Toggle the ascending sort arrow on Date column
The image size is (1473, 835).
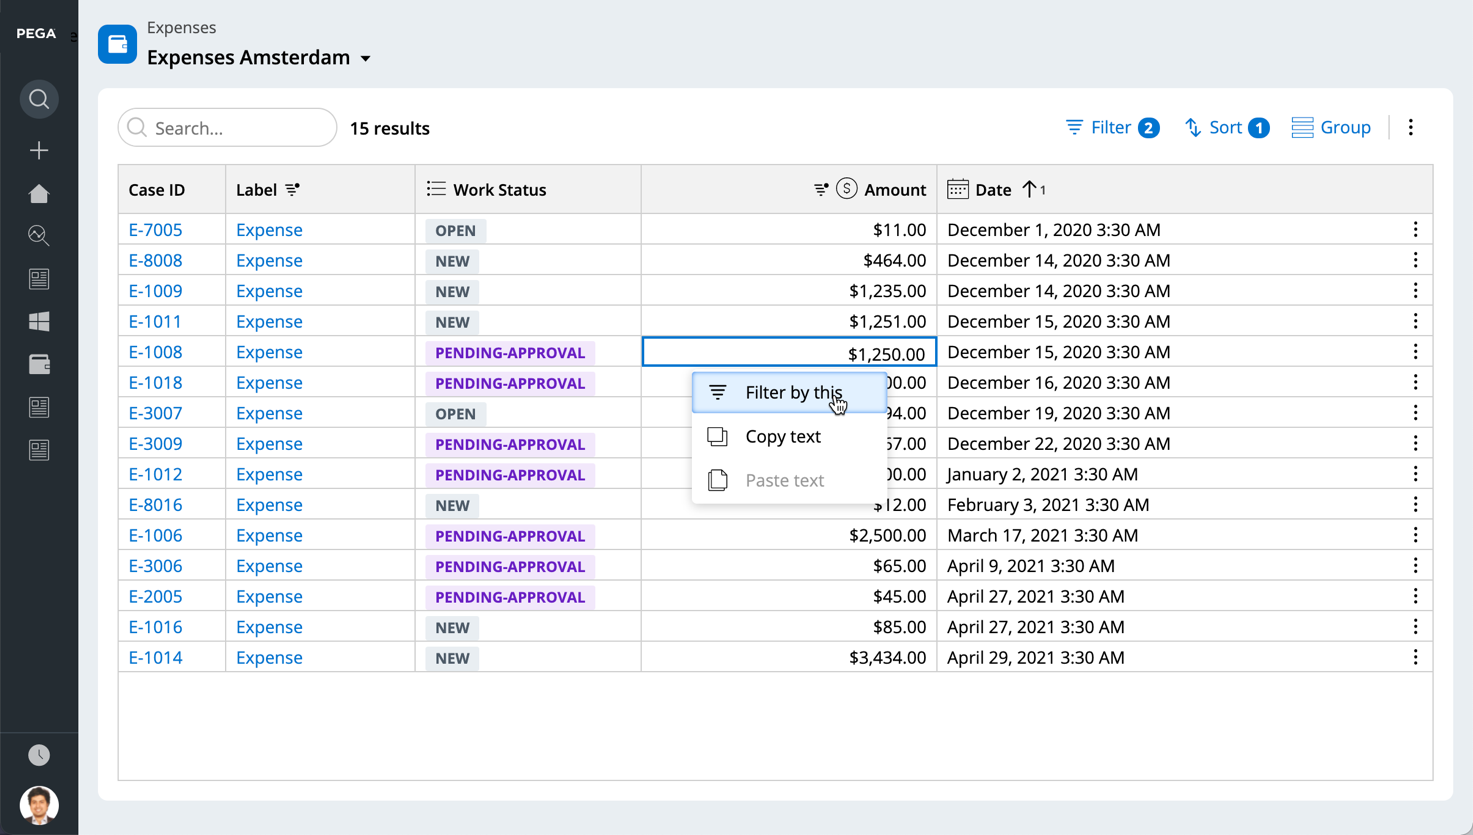(x=1031, y=188)
